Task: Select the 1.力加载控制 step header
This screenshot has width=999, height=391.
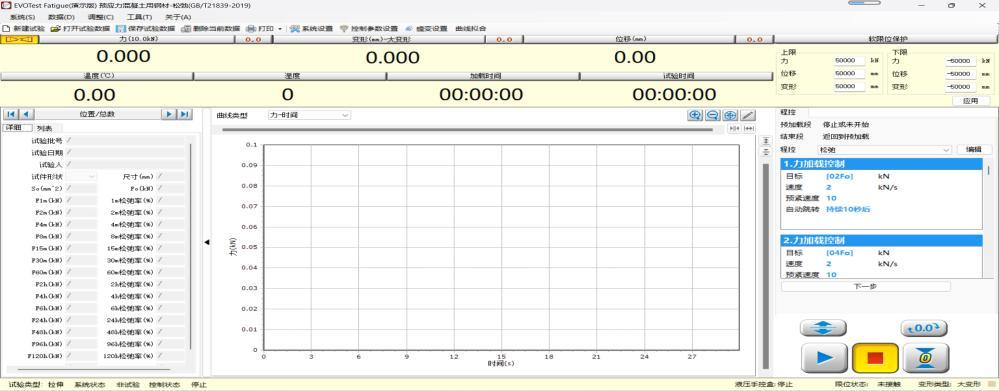Action: pyautogui.click(x=882, y=164)
